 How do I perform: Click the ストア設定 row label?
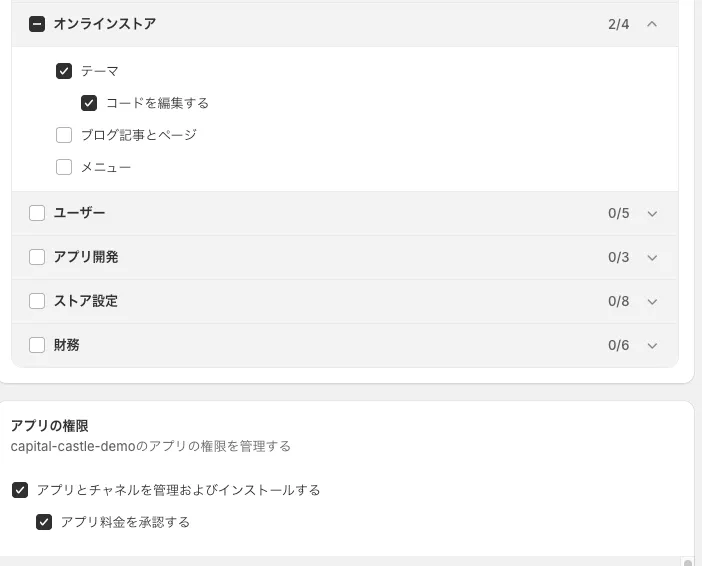[x=86, y=301]
